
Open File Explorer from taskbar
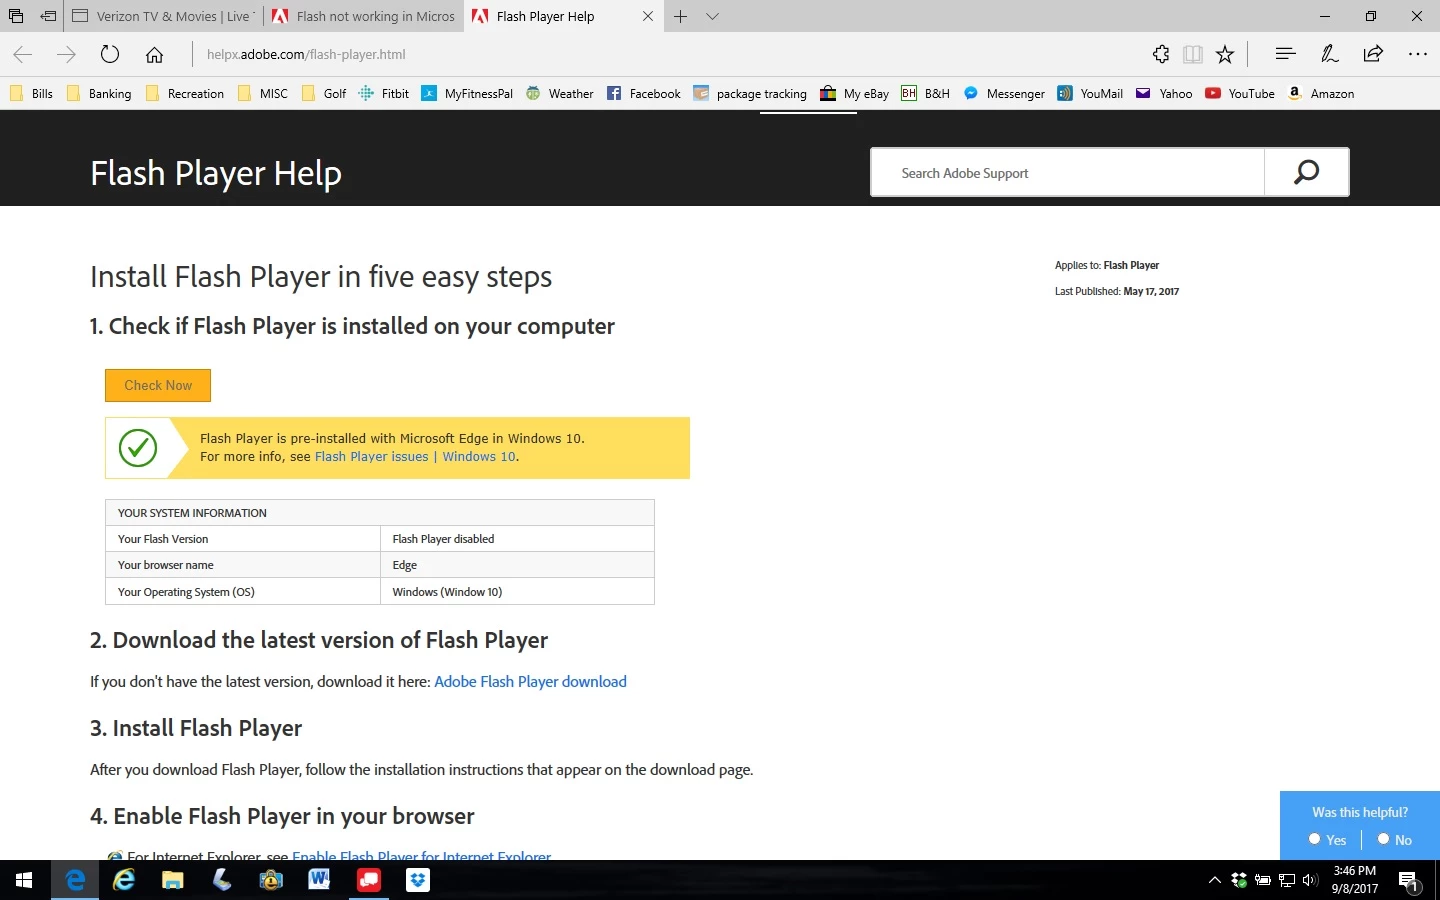pos(173,880)
